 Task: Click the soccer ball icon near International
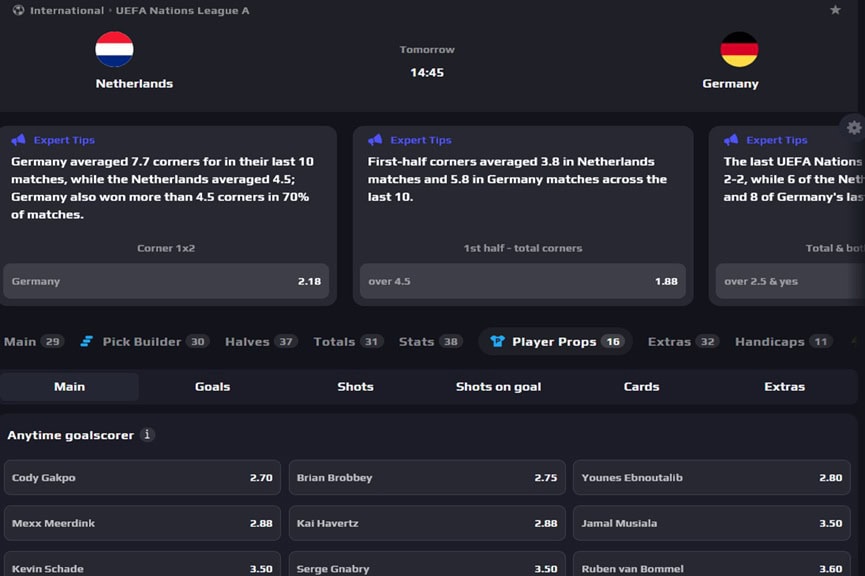18,10
